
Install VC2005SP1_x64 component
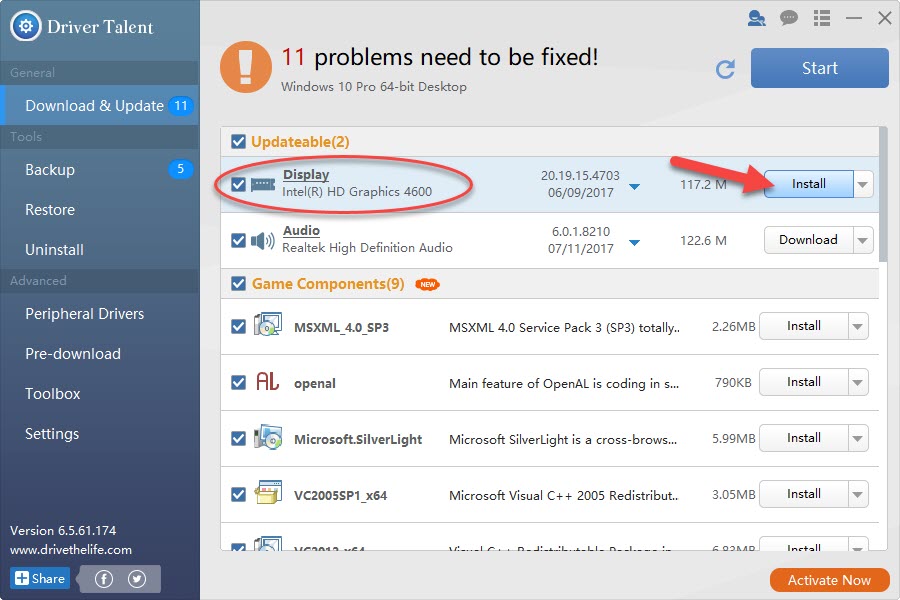[x=804, y=494]
